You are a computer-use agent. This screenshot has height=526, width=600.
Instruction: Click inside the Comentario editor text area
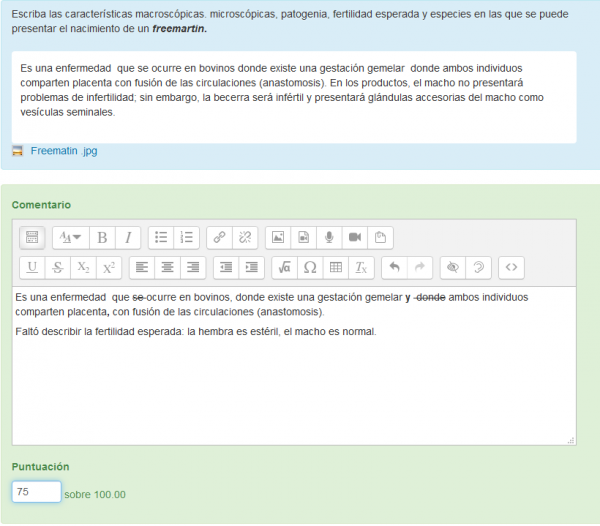coord(294,366)
